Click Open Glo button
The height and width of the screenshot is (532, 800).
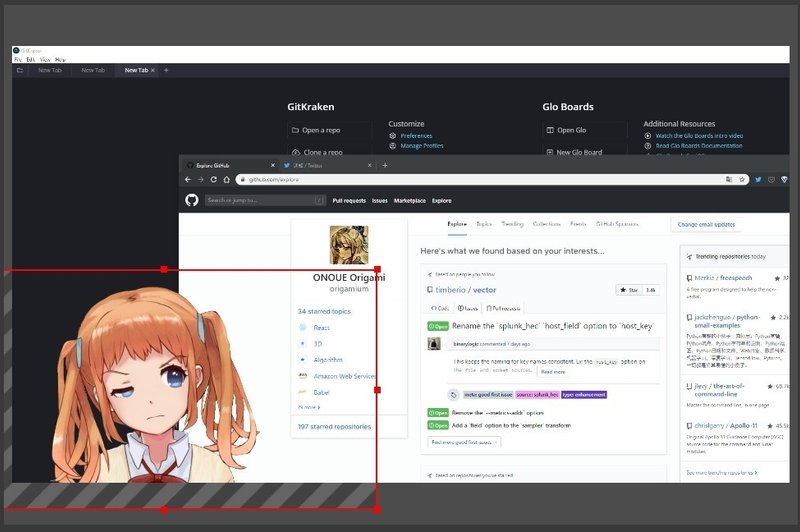click(x=585, y=130)
